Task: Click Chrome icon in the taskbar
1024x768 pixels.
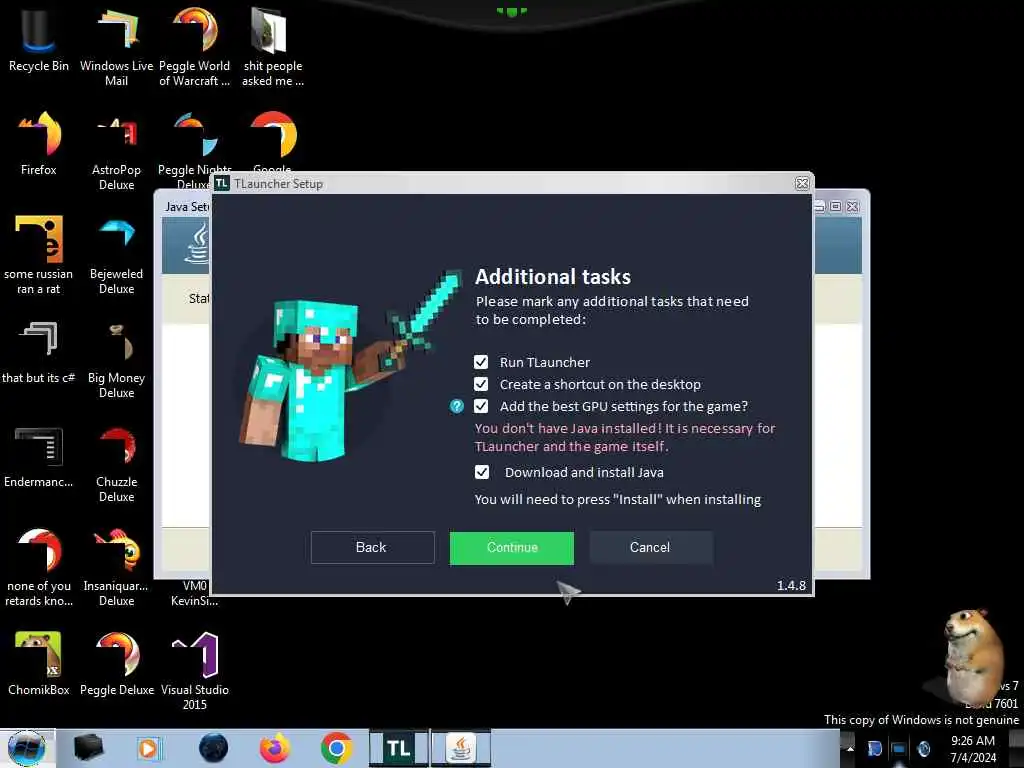Action: click(x=336, y=748)
